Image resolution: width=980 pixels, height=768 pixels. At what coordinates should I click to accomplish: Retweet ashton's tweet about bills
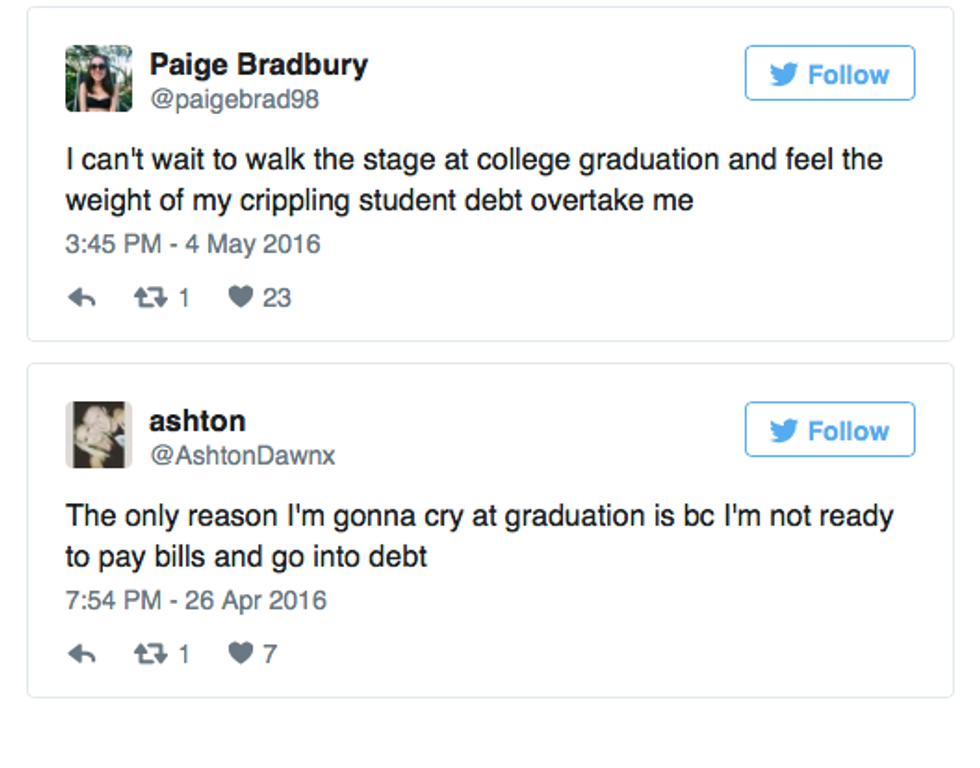[148, 654]
